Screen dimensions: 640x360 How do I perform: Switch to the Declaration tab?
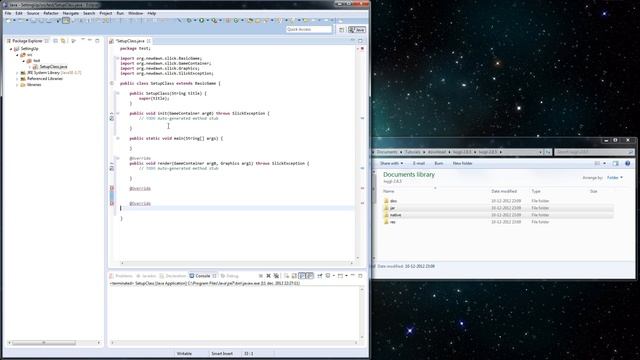click(x=173, y=276)
